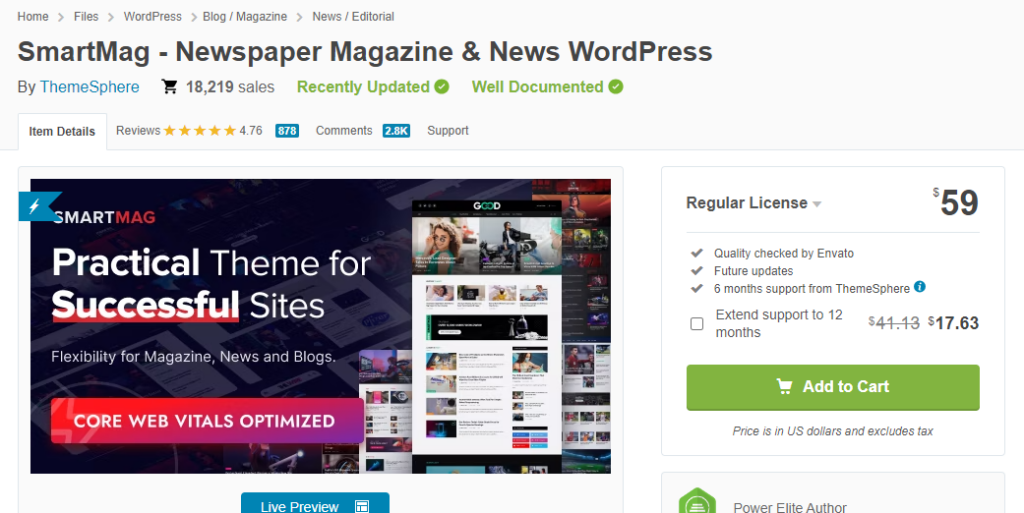Toggle Extend support to 12 months checkbox

point(697,324)
